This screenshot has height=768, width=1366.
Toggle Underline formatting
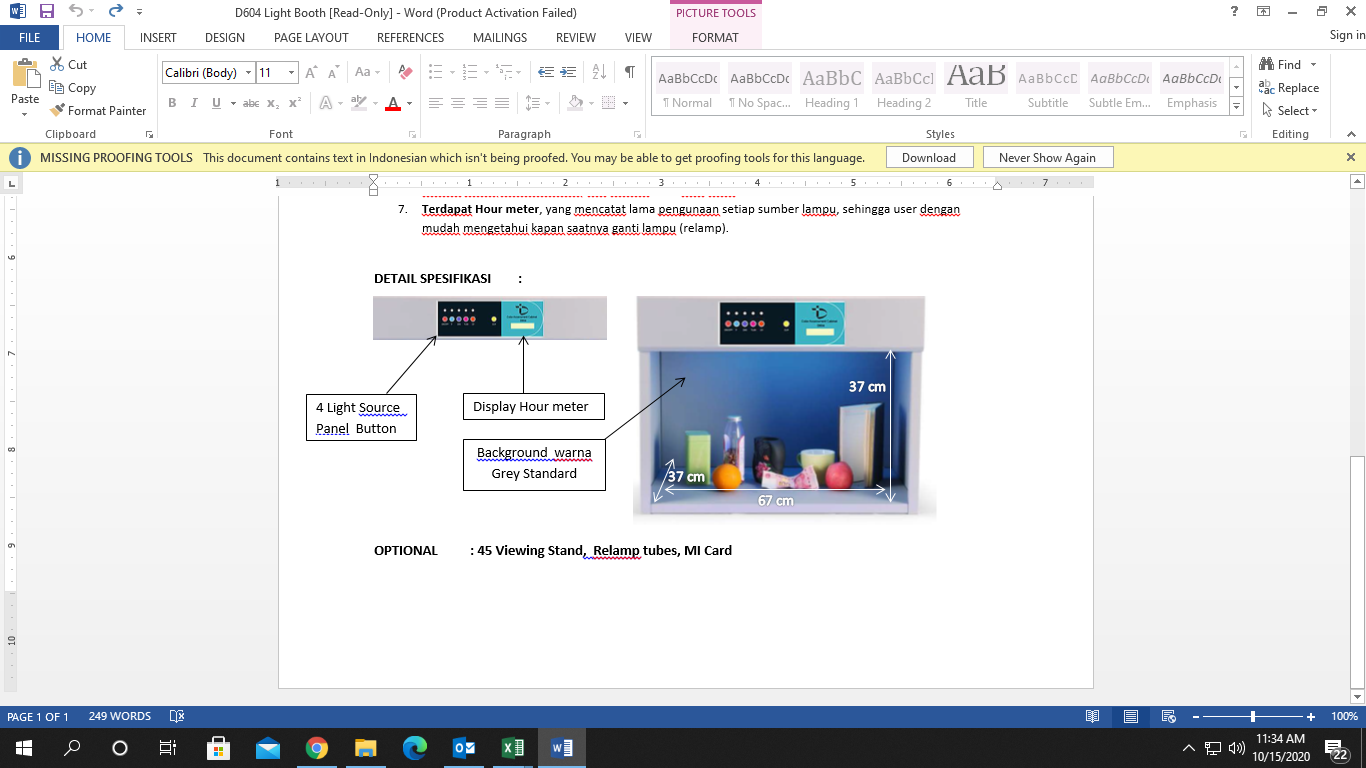point(217,103)
